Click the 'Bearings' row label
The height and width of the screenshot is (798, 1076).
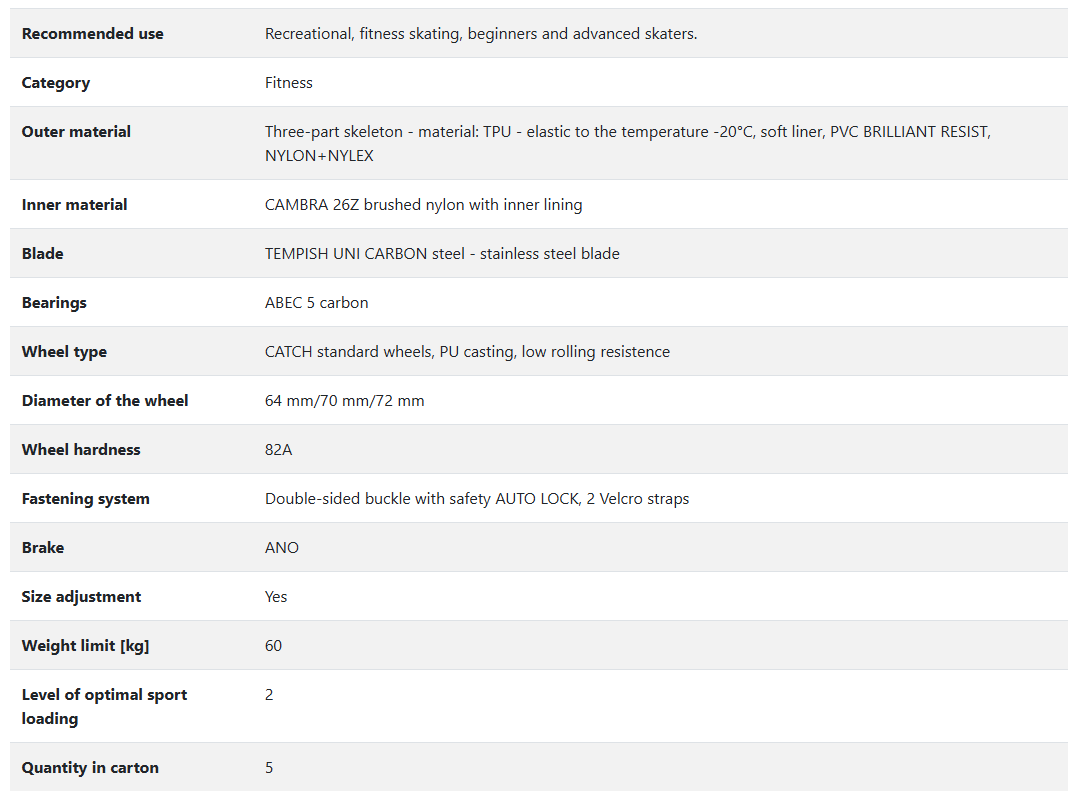coord(54,303)
